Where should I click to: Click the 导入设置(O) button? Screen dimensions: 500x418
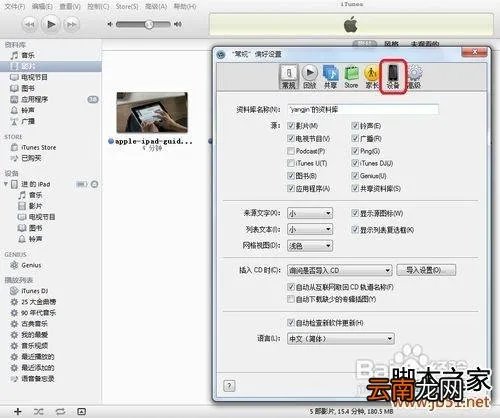click(x=426, y=270)
